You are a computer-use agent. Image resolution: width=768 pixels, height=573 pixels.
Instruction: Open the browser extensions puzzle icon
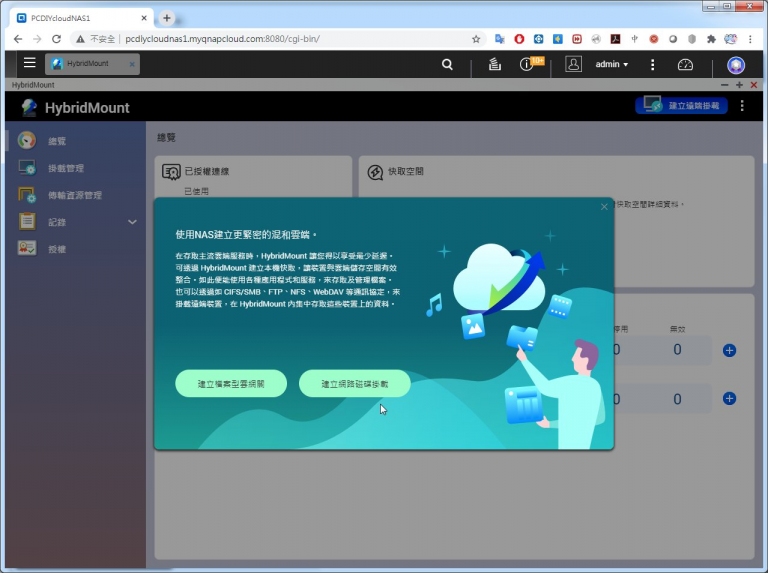click(711, 39)
